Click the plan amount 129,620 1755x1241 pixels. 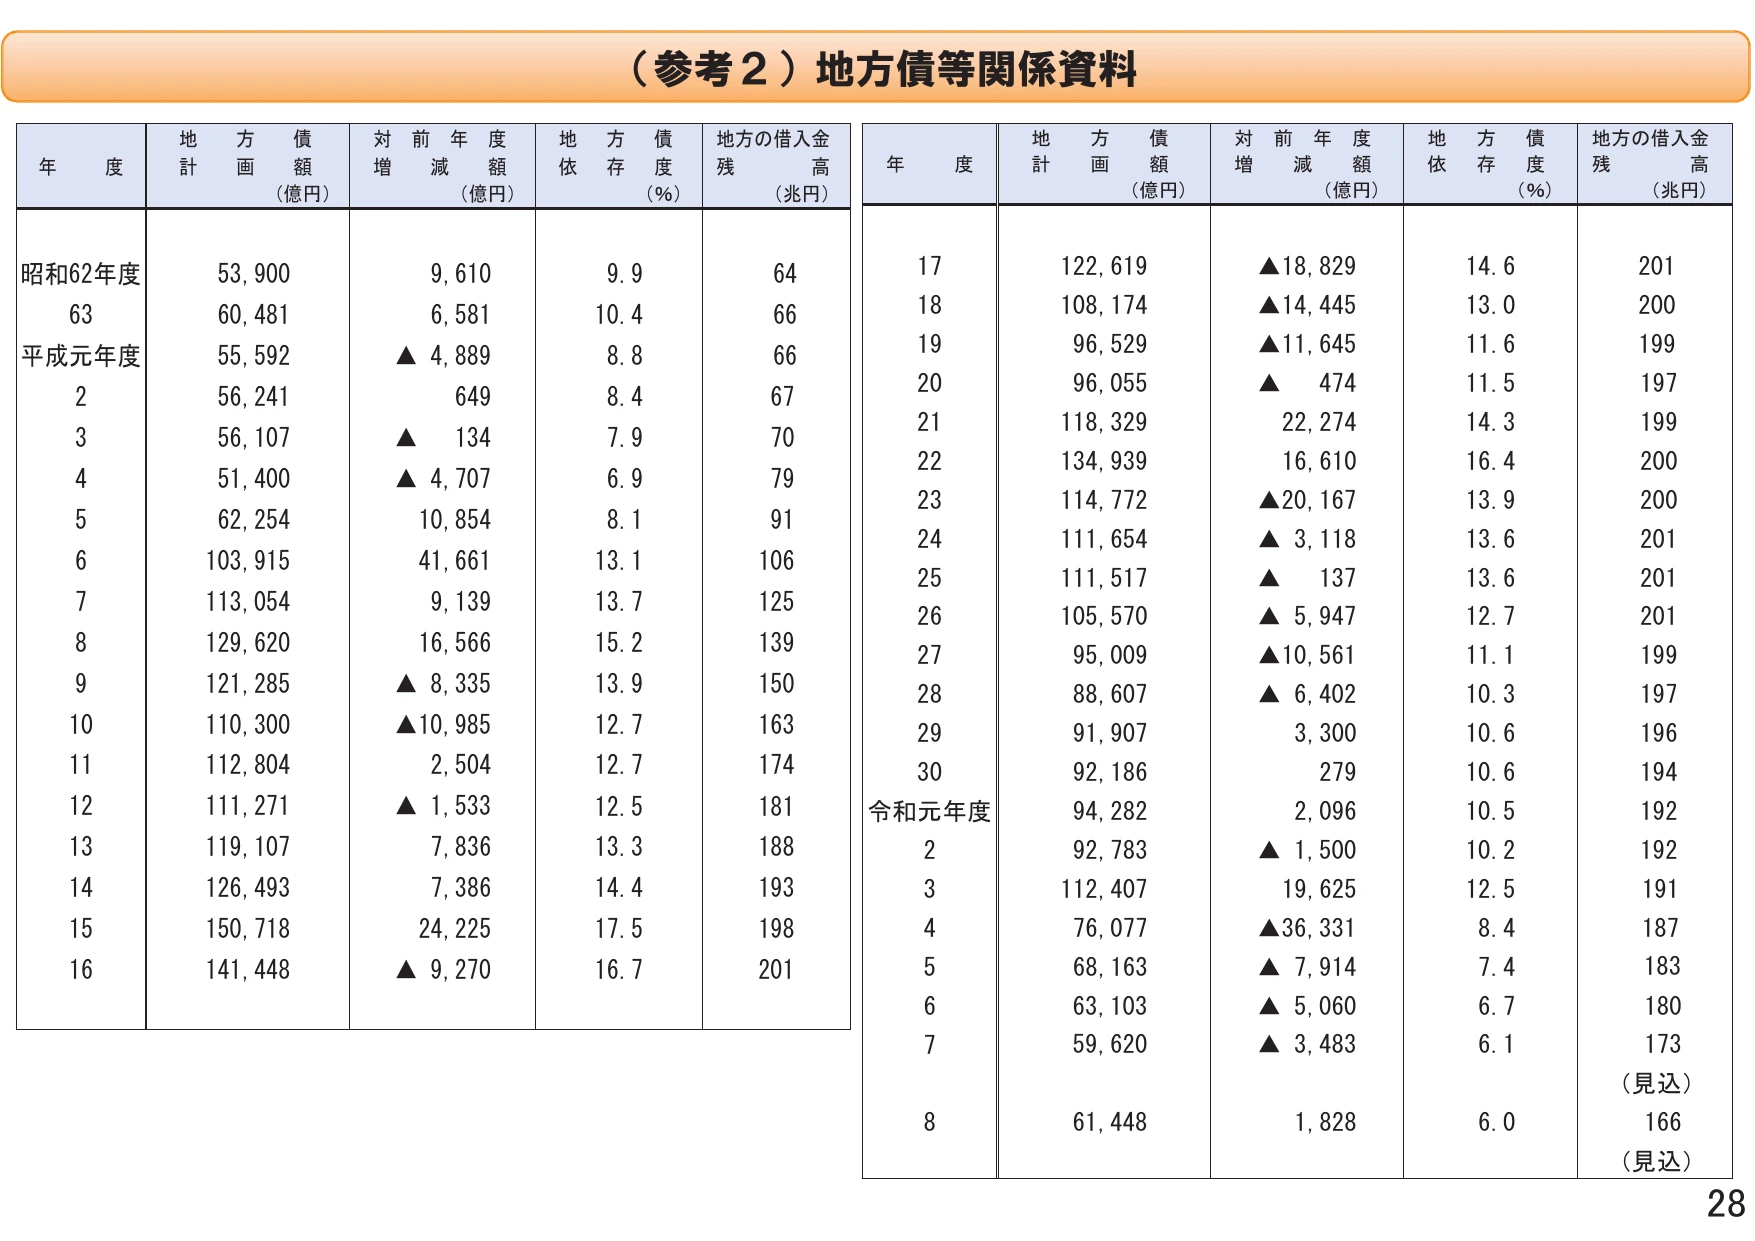pos(248,643)
